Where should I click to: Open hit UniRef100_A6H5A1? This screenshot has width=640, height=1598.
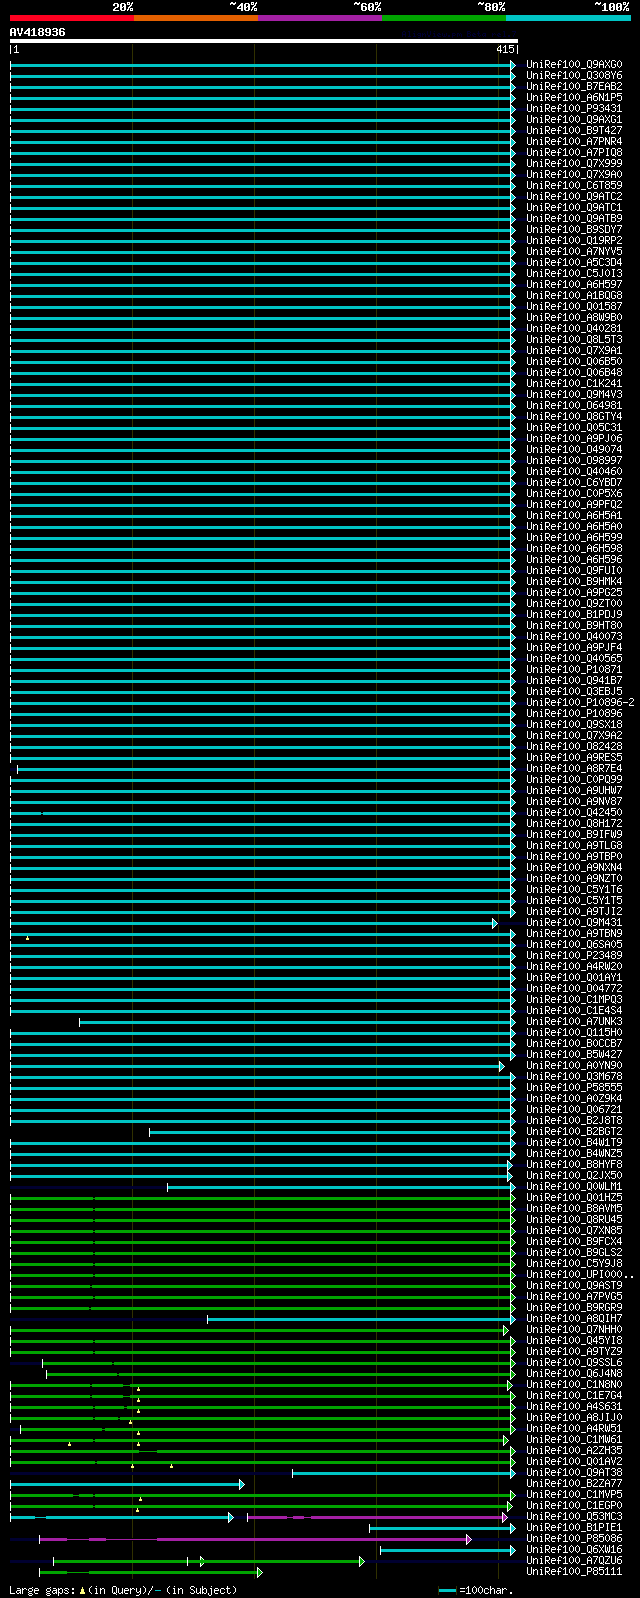coord(574,516)
